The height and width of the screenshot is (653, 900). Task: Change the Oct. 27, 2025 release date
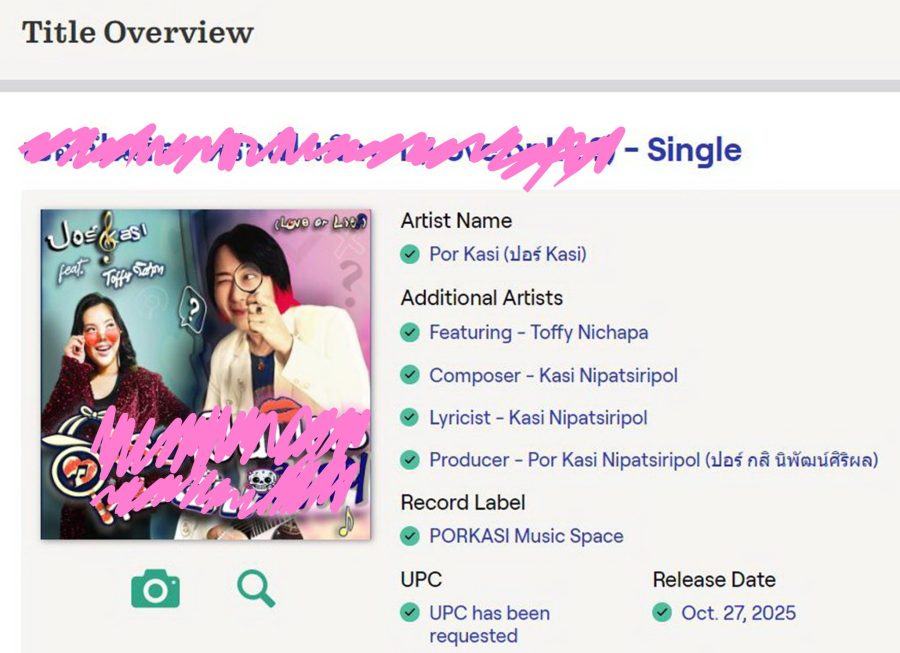[x=738, y=612]
